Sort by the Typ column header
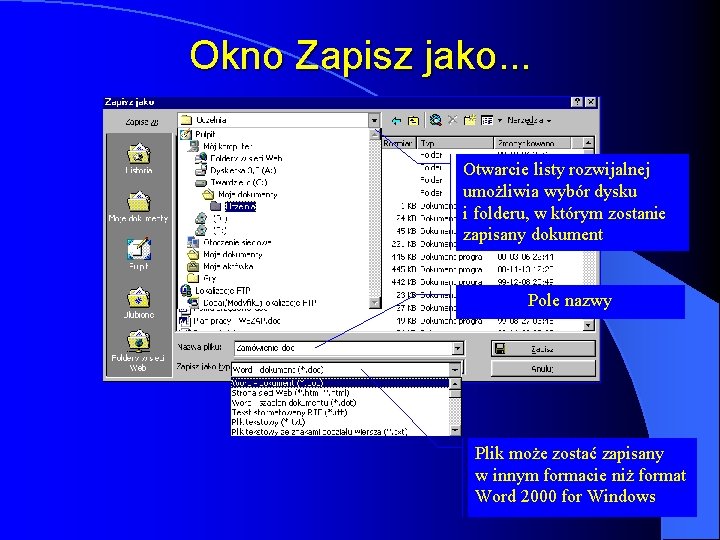Image resolution: width=720 pixels, height=540 pixels. (455, 143)
